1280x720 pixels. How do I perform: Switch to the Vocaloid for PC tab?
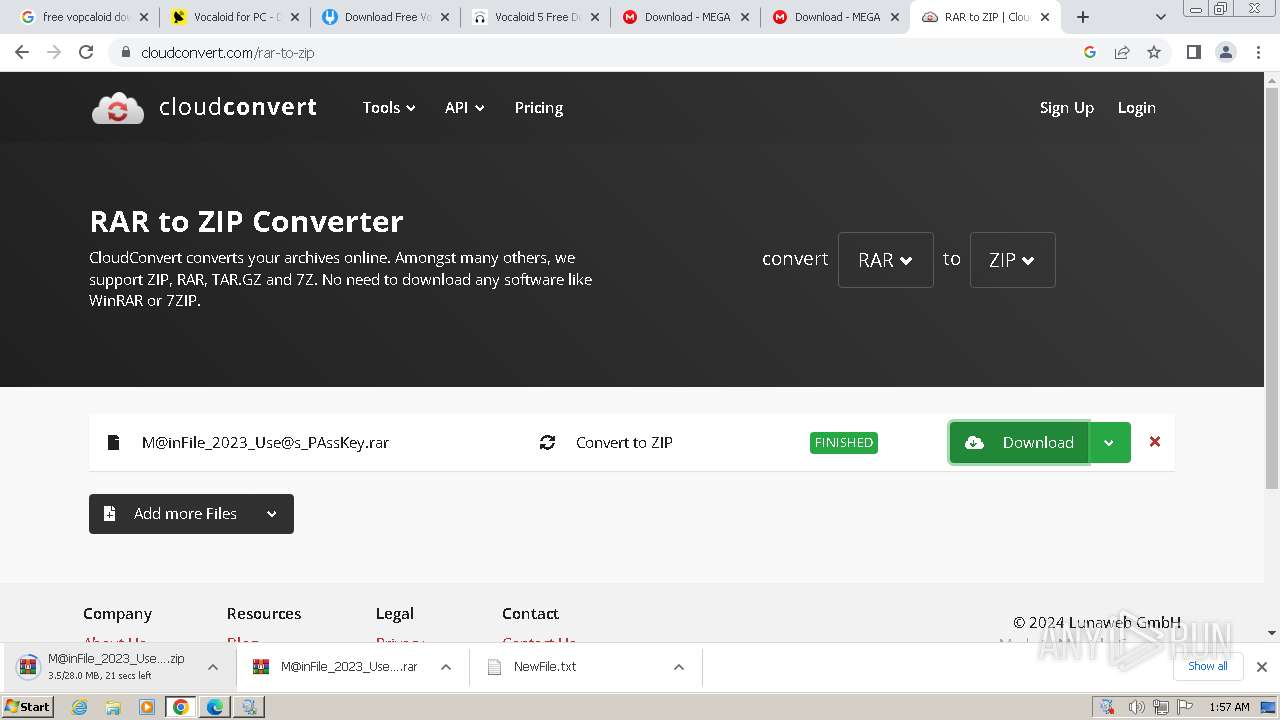tap(235, 17)
